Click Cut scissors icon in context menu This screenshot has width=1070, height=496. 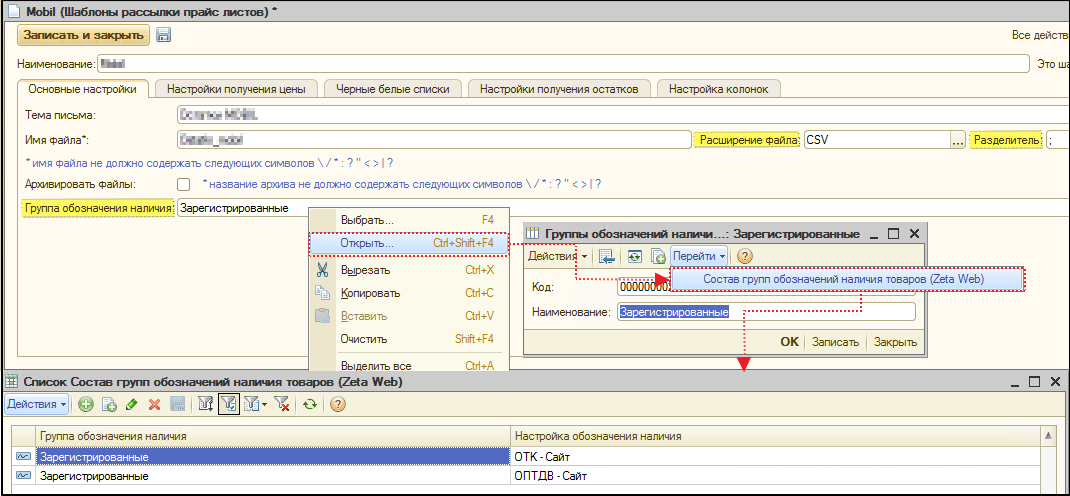click(322, 269)
